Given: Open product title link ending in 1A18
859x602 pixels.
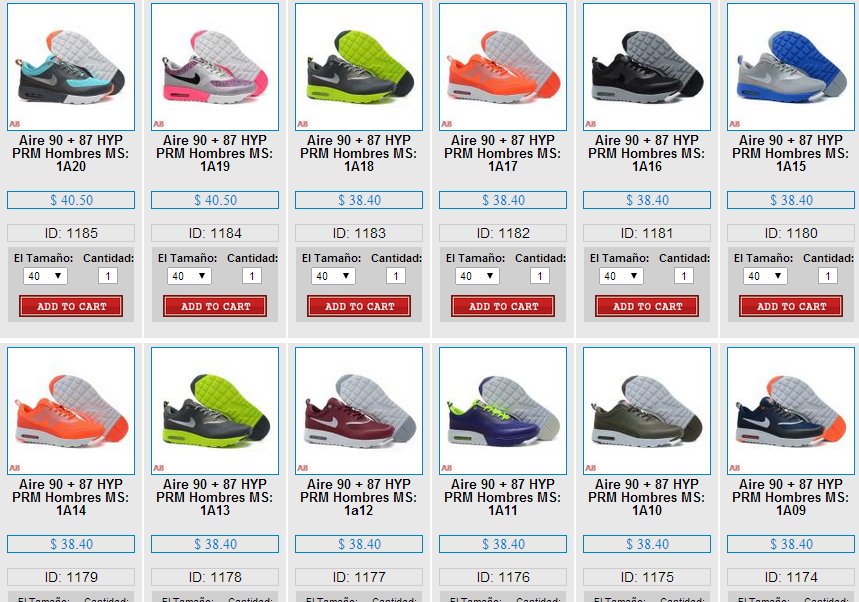Looking at the screenshot, I should [x=359, y=153].
